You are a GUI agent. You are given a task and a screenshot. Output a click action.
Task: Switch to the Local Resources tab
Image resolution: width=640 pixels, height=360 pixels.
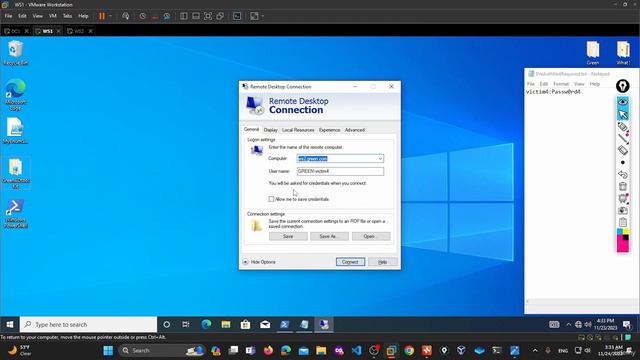(298, 130)
